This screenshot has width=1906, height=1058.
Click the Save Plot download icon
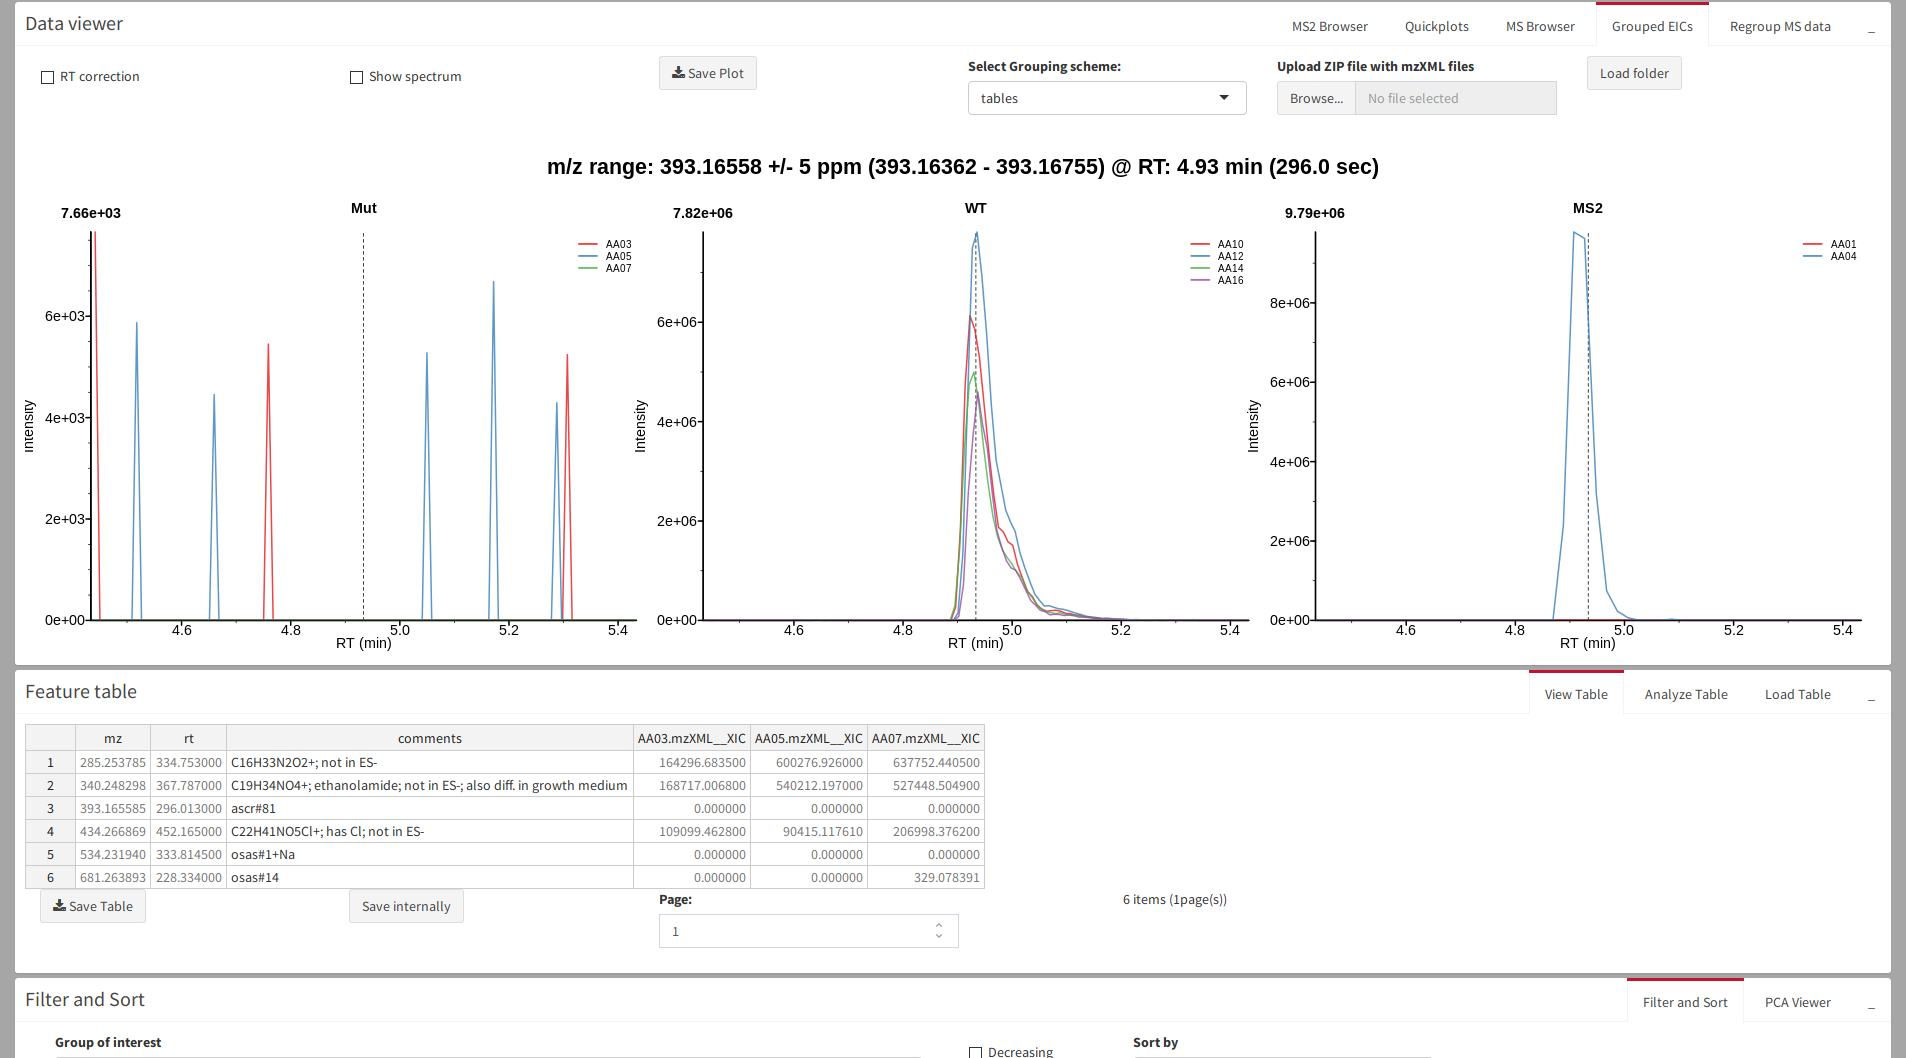678,73
